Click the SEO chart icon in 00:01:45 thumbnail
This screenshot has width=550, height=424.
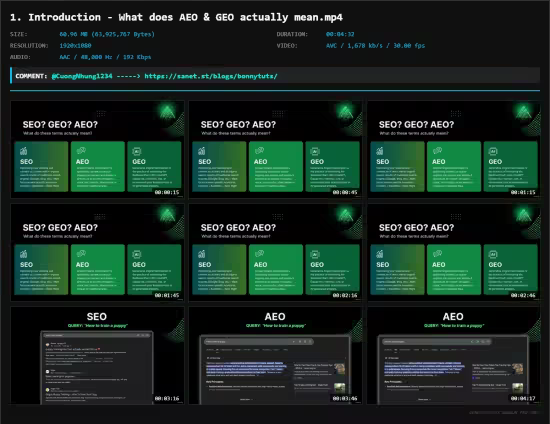point(24,254)
